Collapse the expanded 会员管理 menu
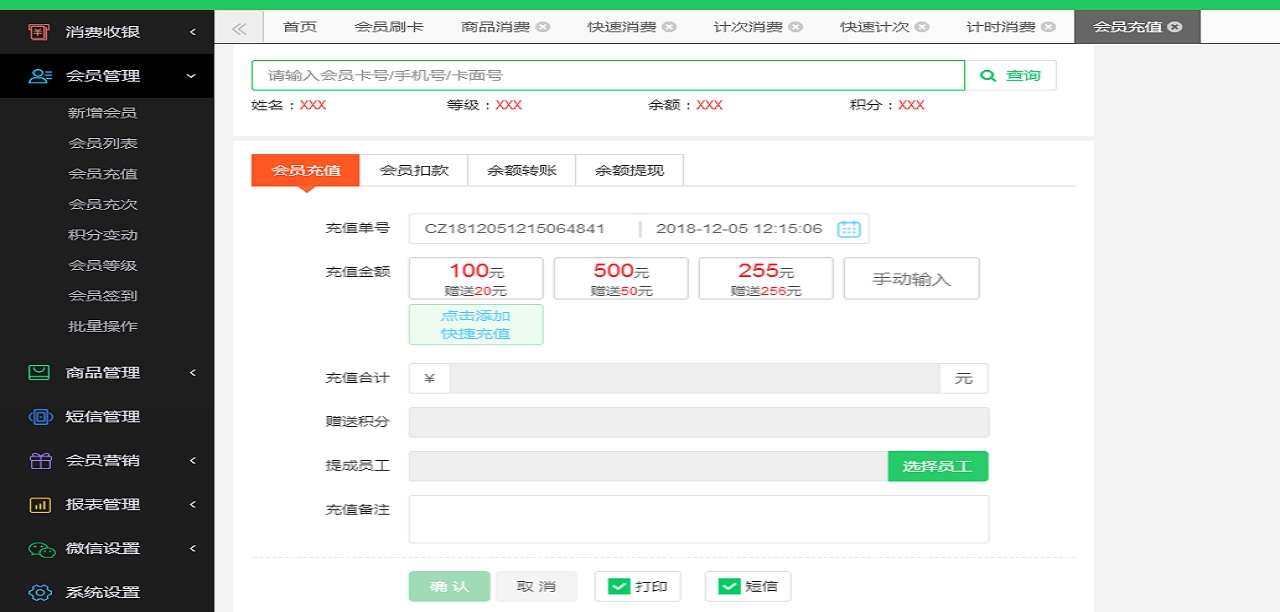The image size is (1280, 612). [190, 75]
